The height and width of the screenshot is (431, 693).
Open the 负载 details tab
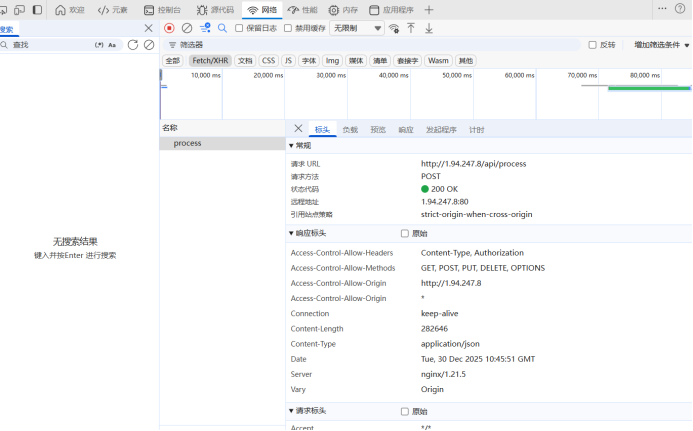(350, 130)
